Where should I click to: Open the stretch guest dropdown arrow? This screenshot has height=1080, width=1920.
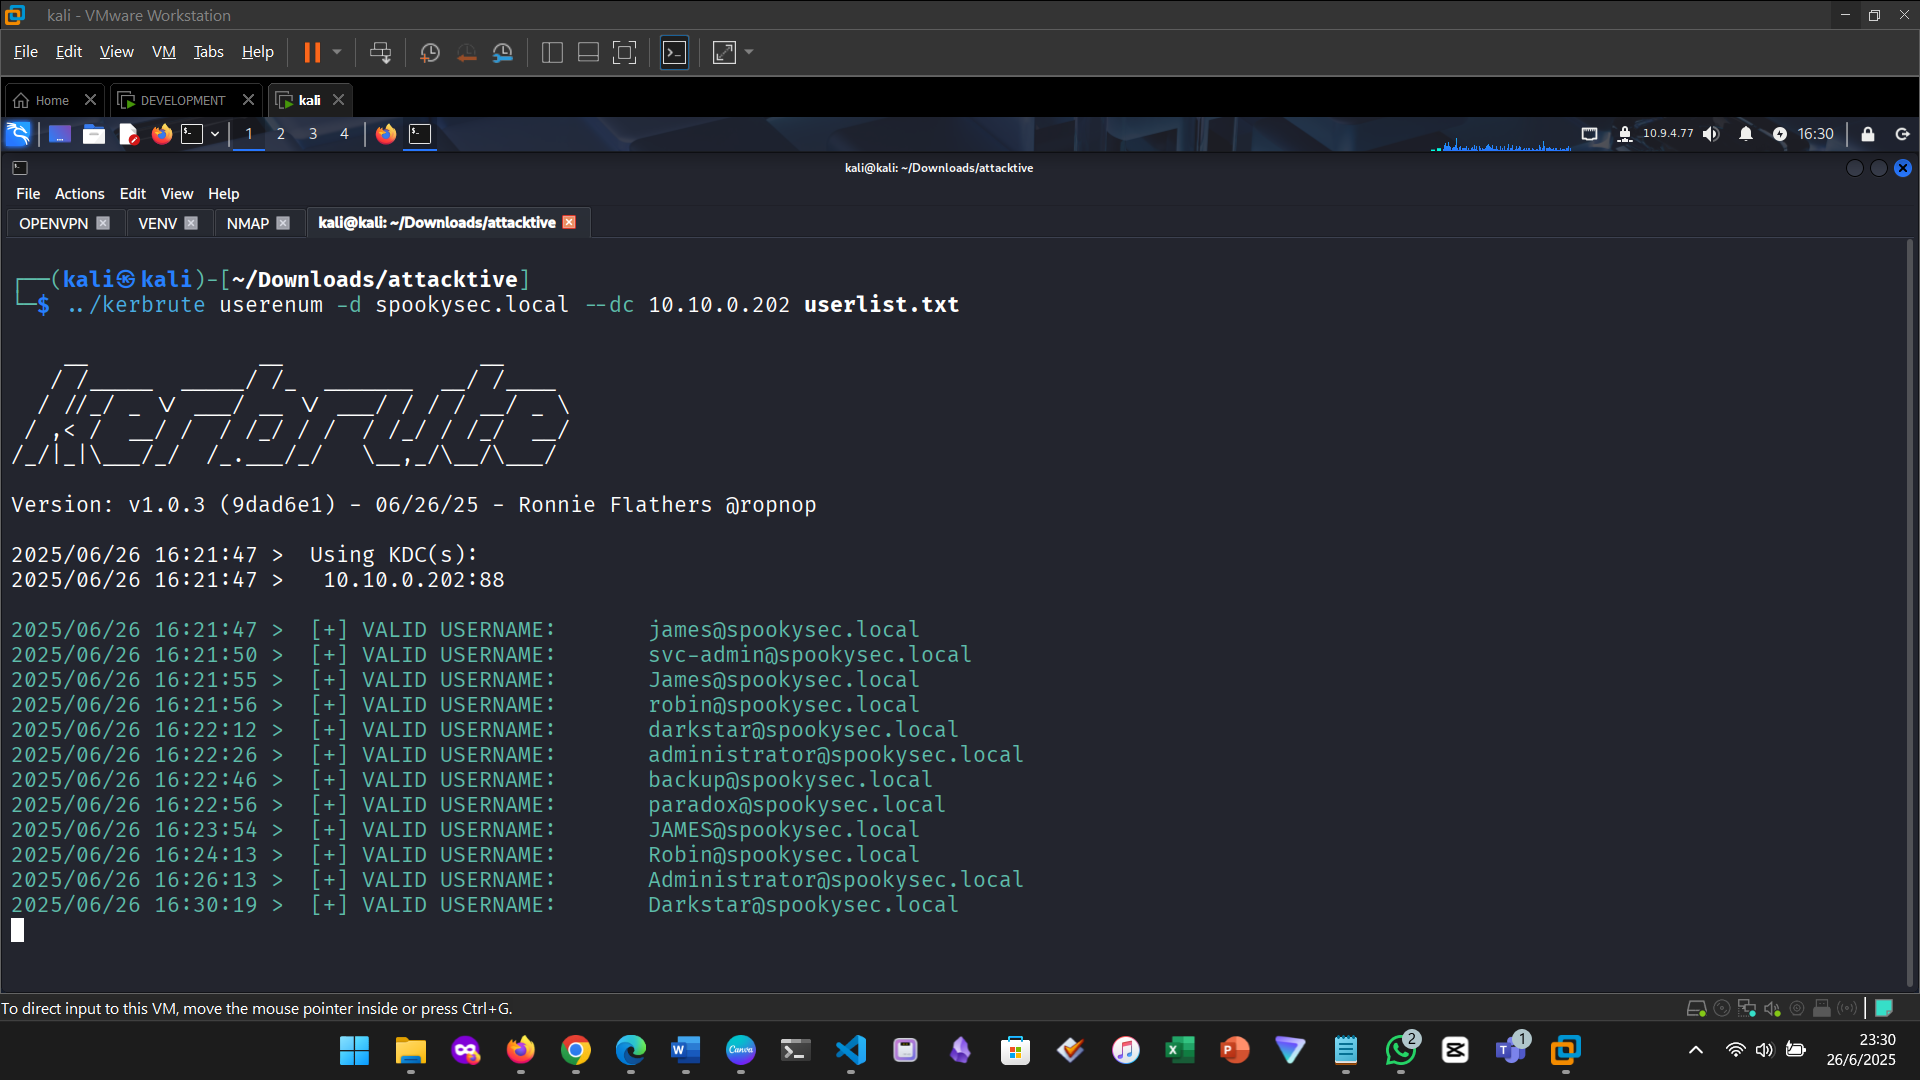[x=749, y=52]
